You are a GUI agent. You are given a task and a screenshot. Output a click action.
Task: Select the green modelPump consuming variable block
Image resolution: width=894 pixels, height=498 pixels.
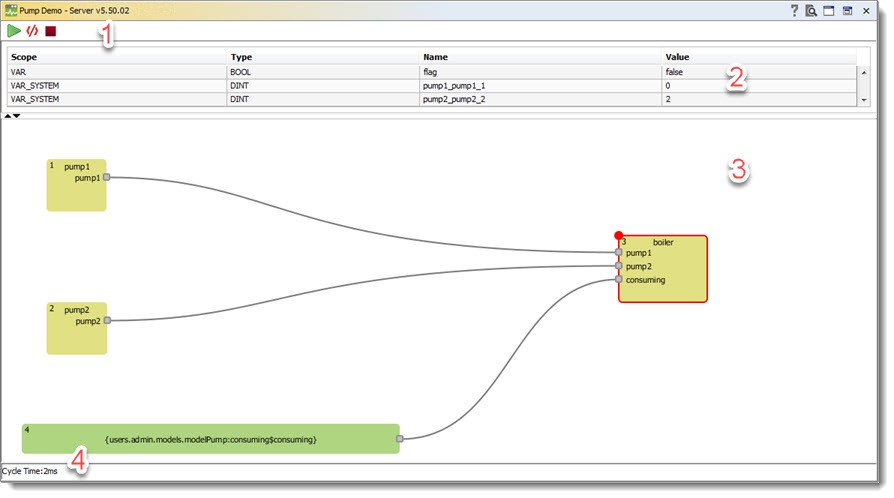click(x=210, y=439)
